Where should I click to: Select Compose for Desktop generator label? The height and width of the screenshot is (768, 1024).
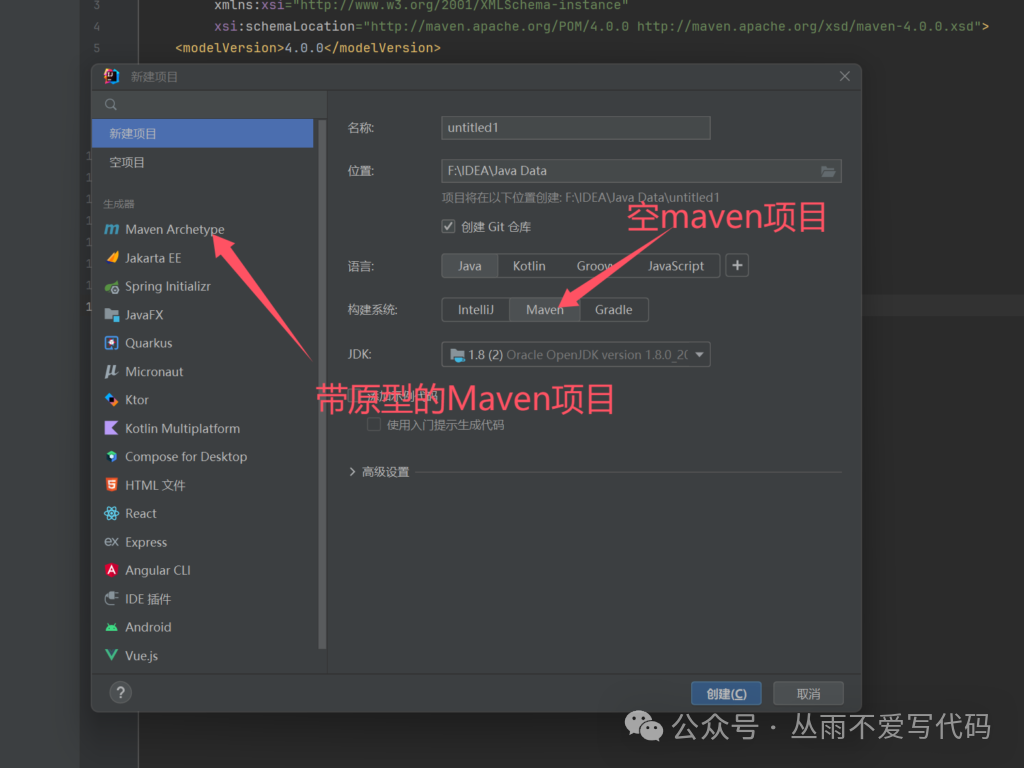186,456
